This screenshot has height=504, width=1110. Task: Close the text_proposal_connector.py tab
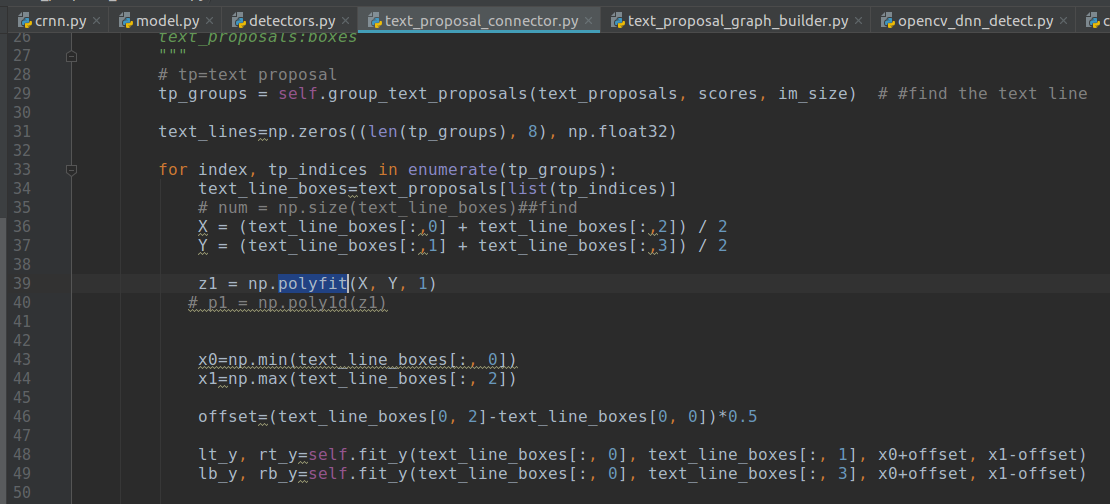click(x=588, y=21)
